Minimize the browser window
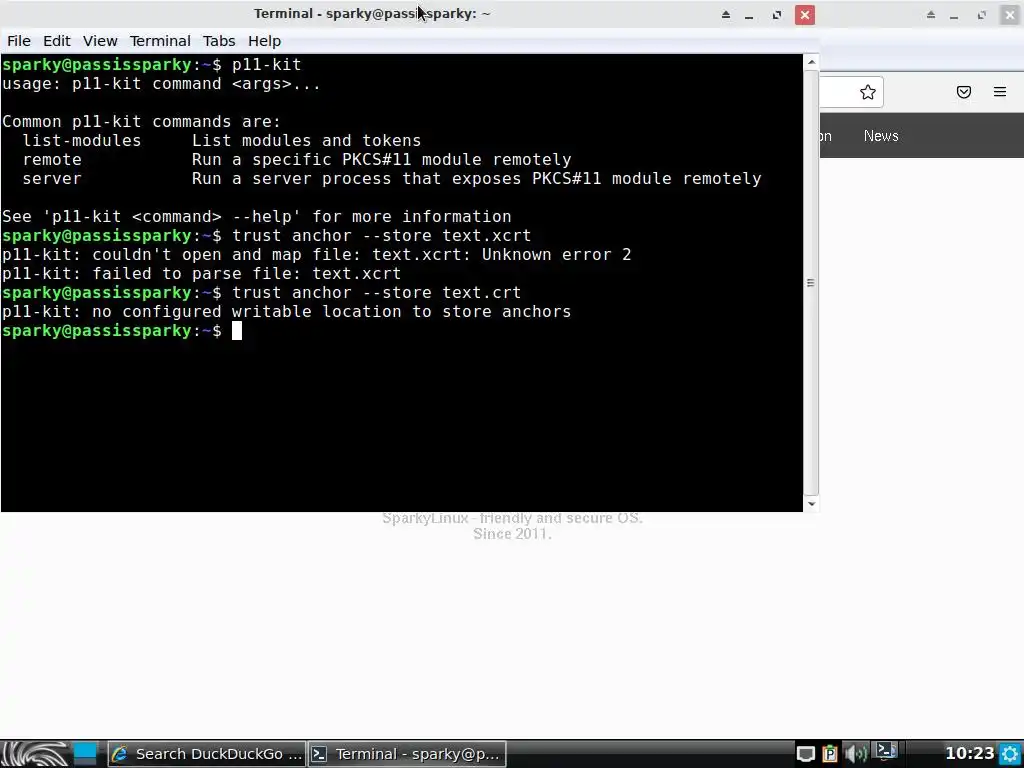This screenshot has height=768, width=1024. [x=954, y=15]
